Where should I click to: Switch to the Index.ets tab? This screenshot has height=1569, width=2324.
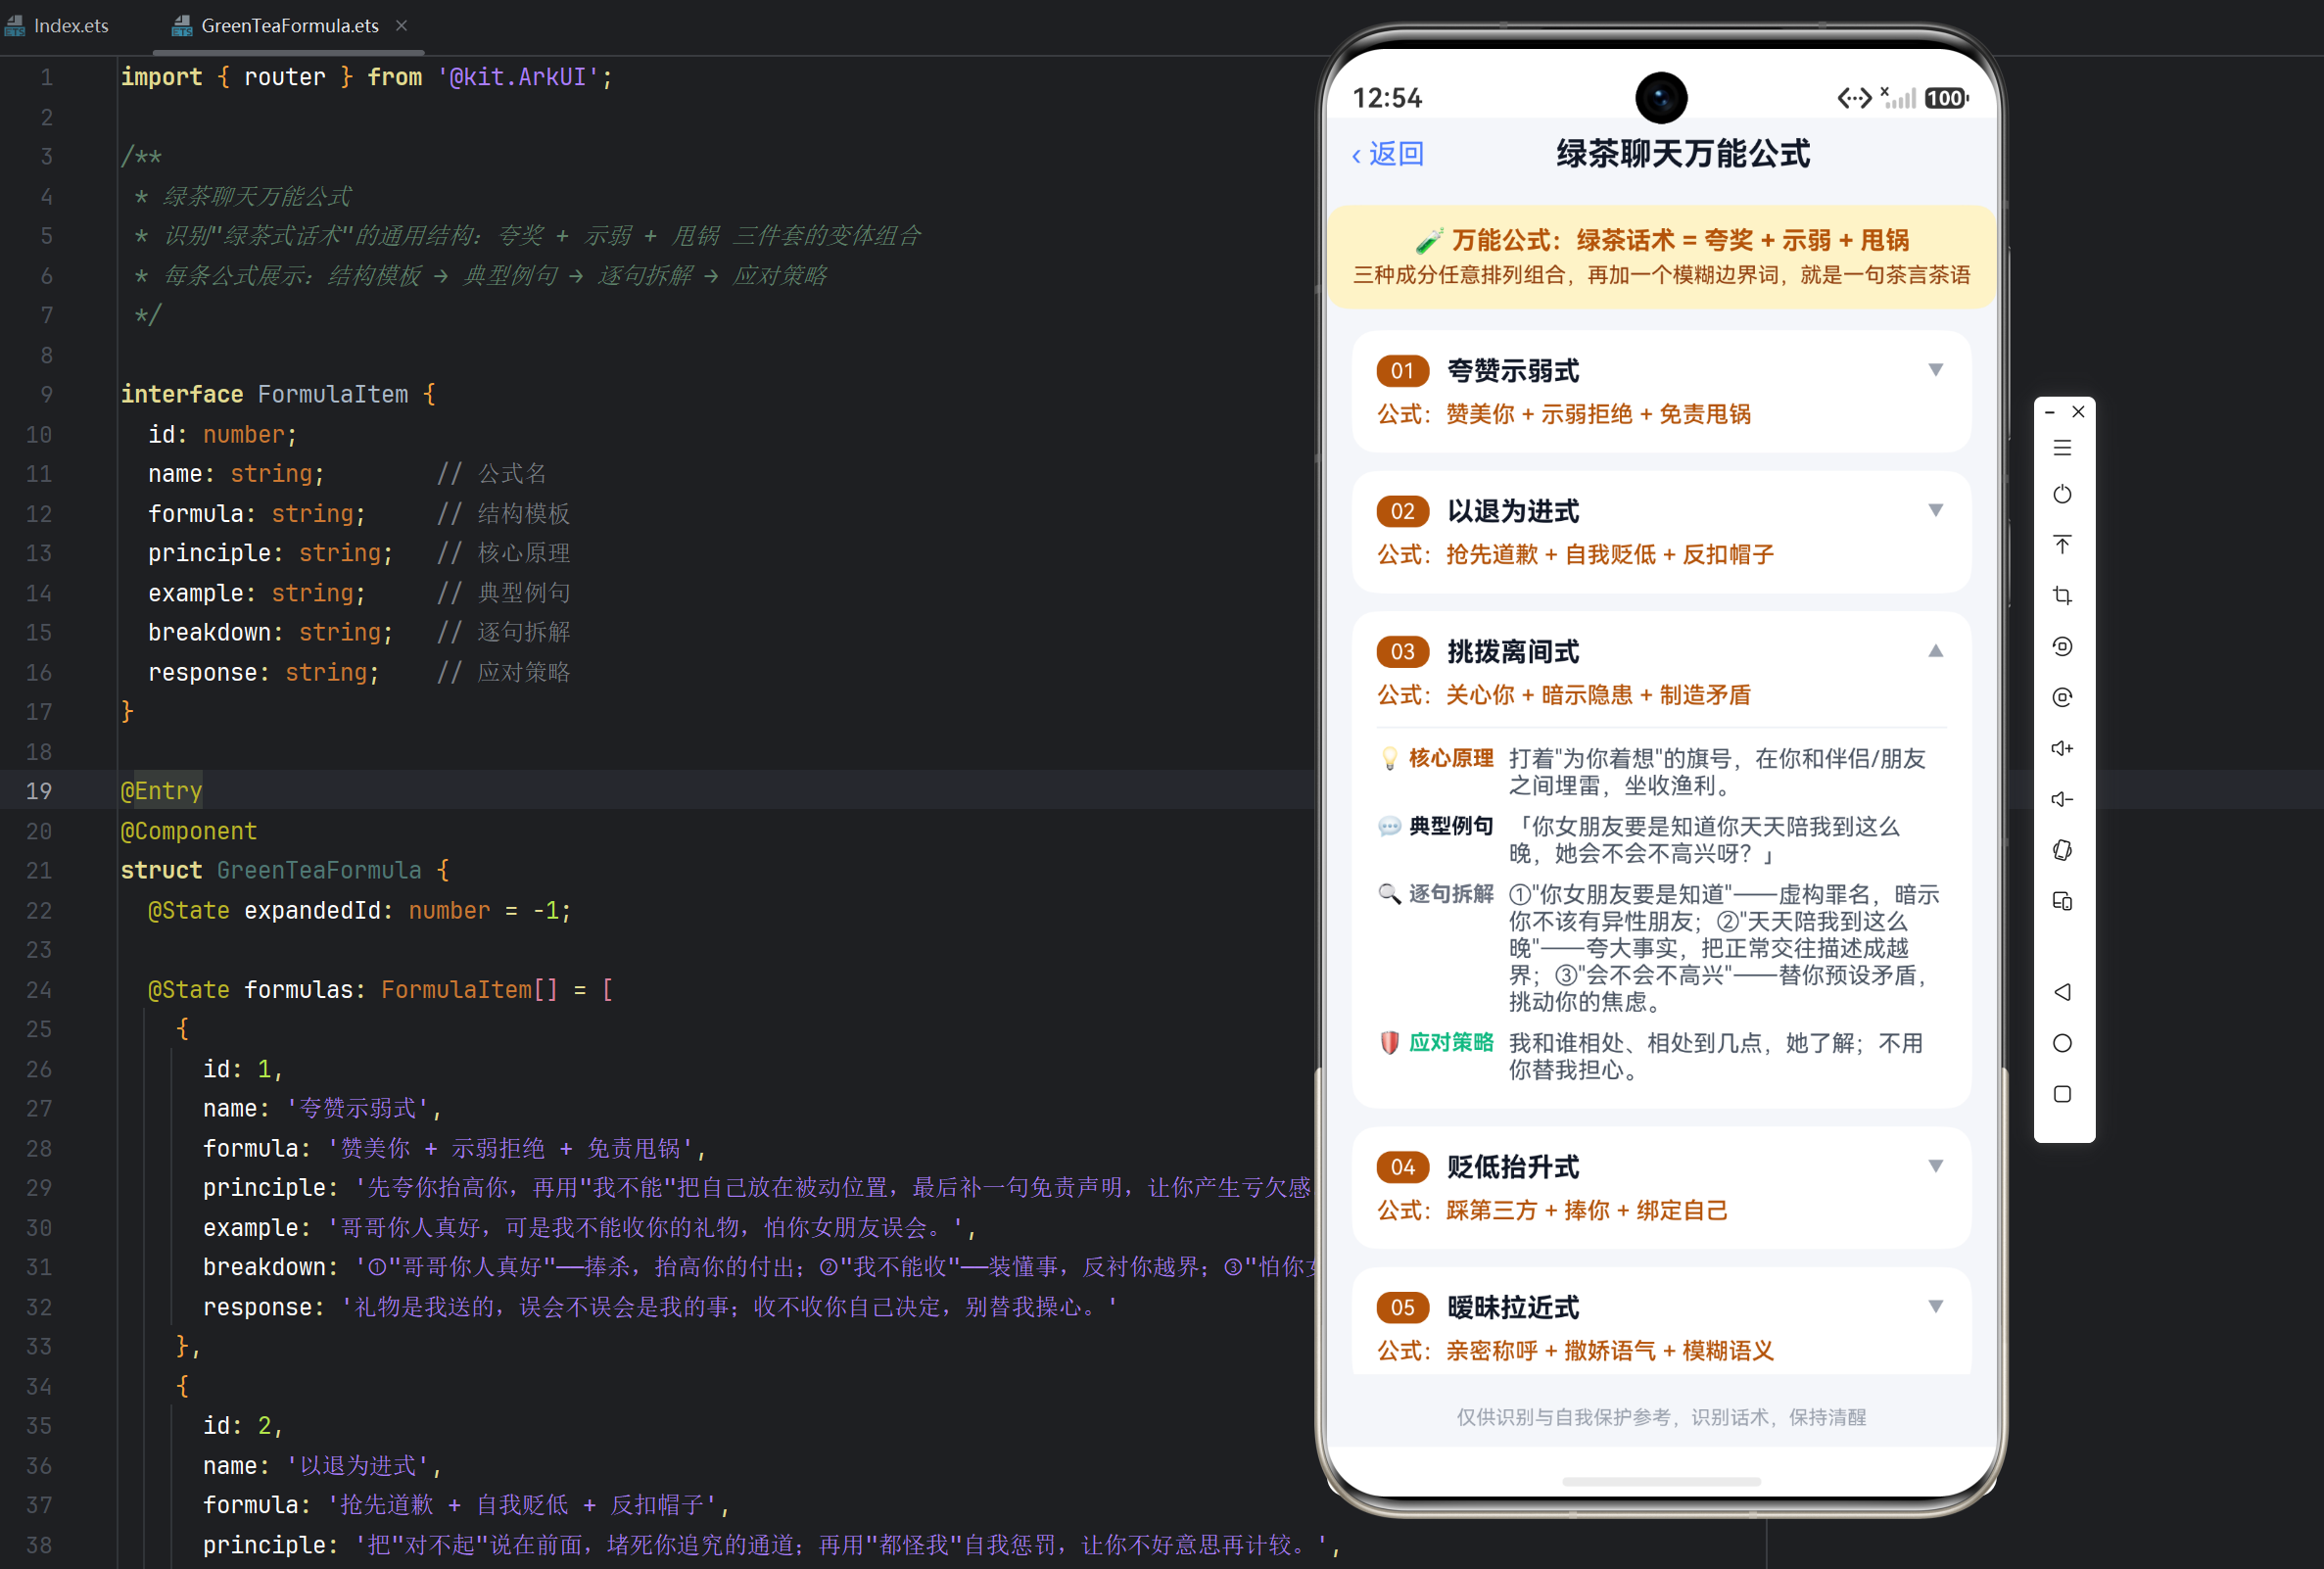click(57, 26)
